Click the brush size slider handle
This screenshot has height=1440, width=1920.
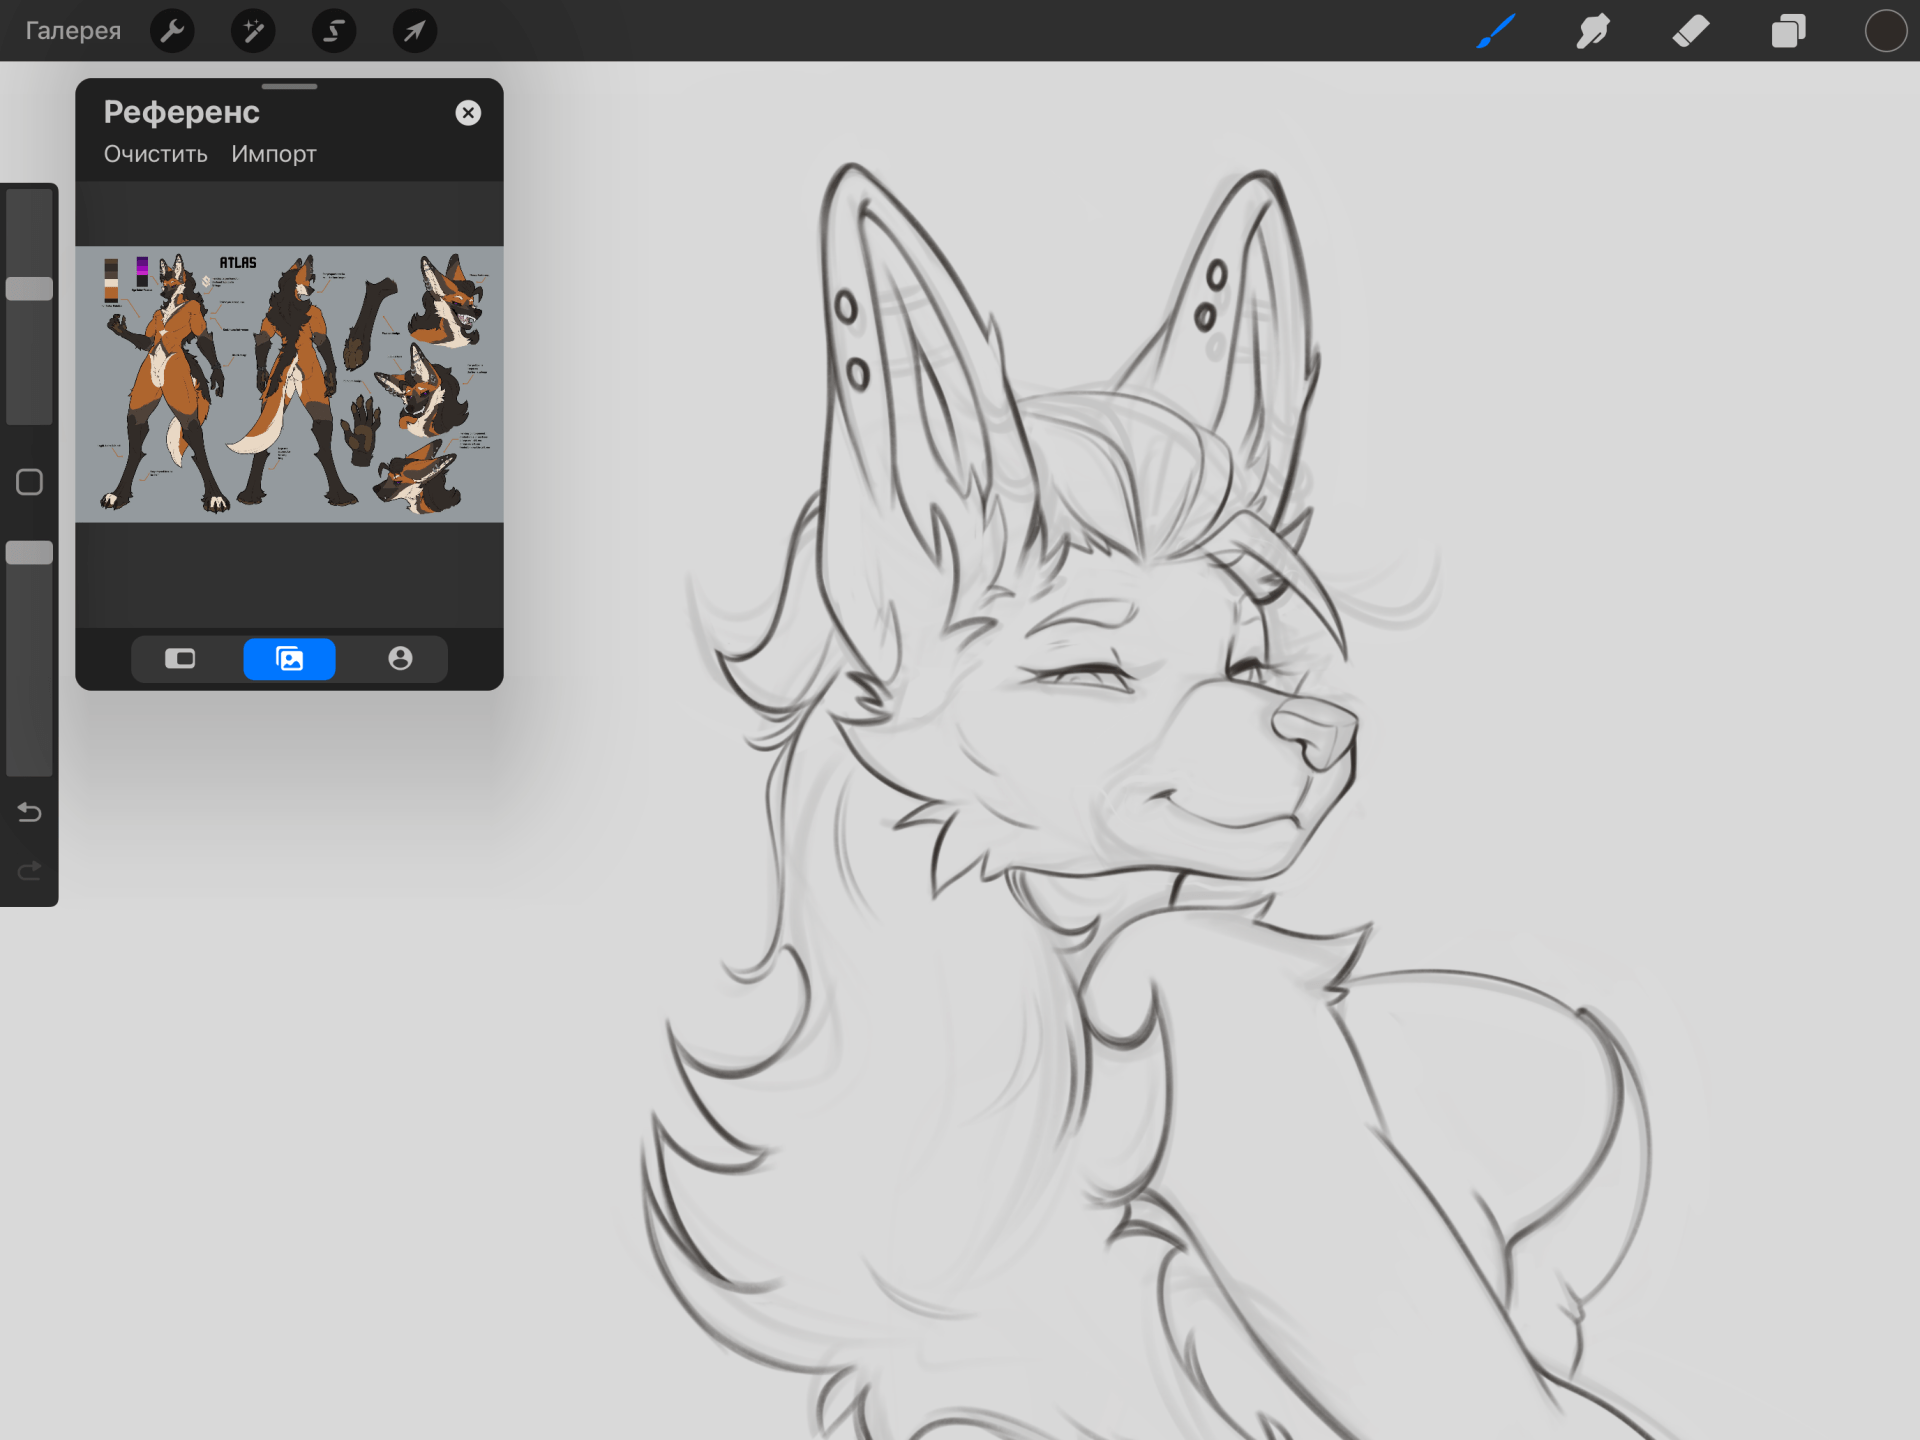[29, 289]
